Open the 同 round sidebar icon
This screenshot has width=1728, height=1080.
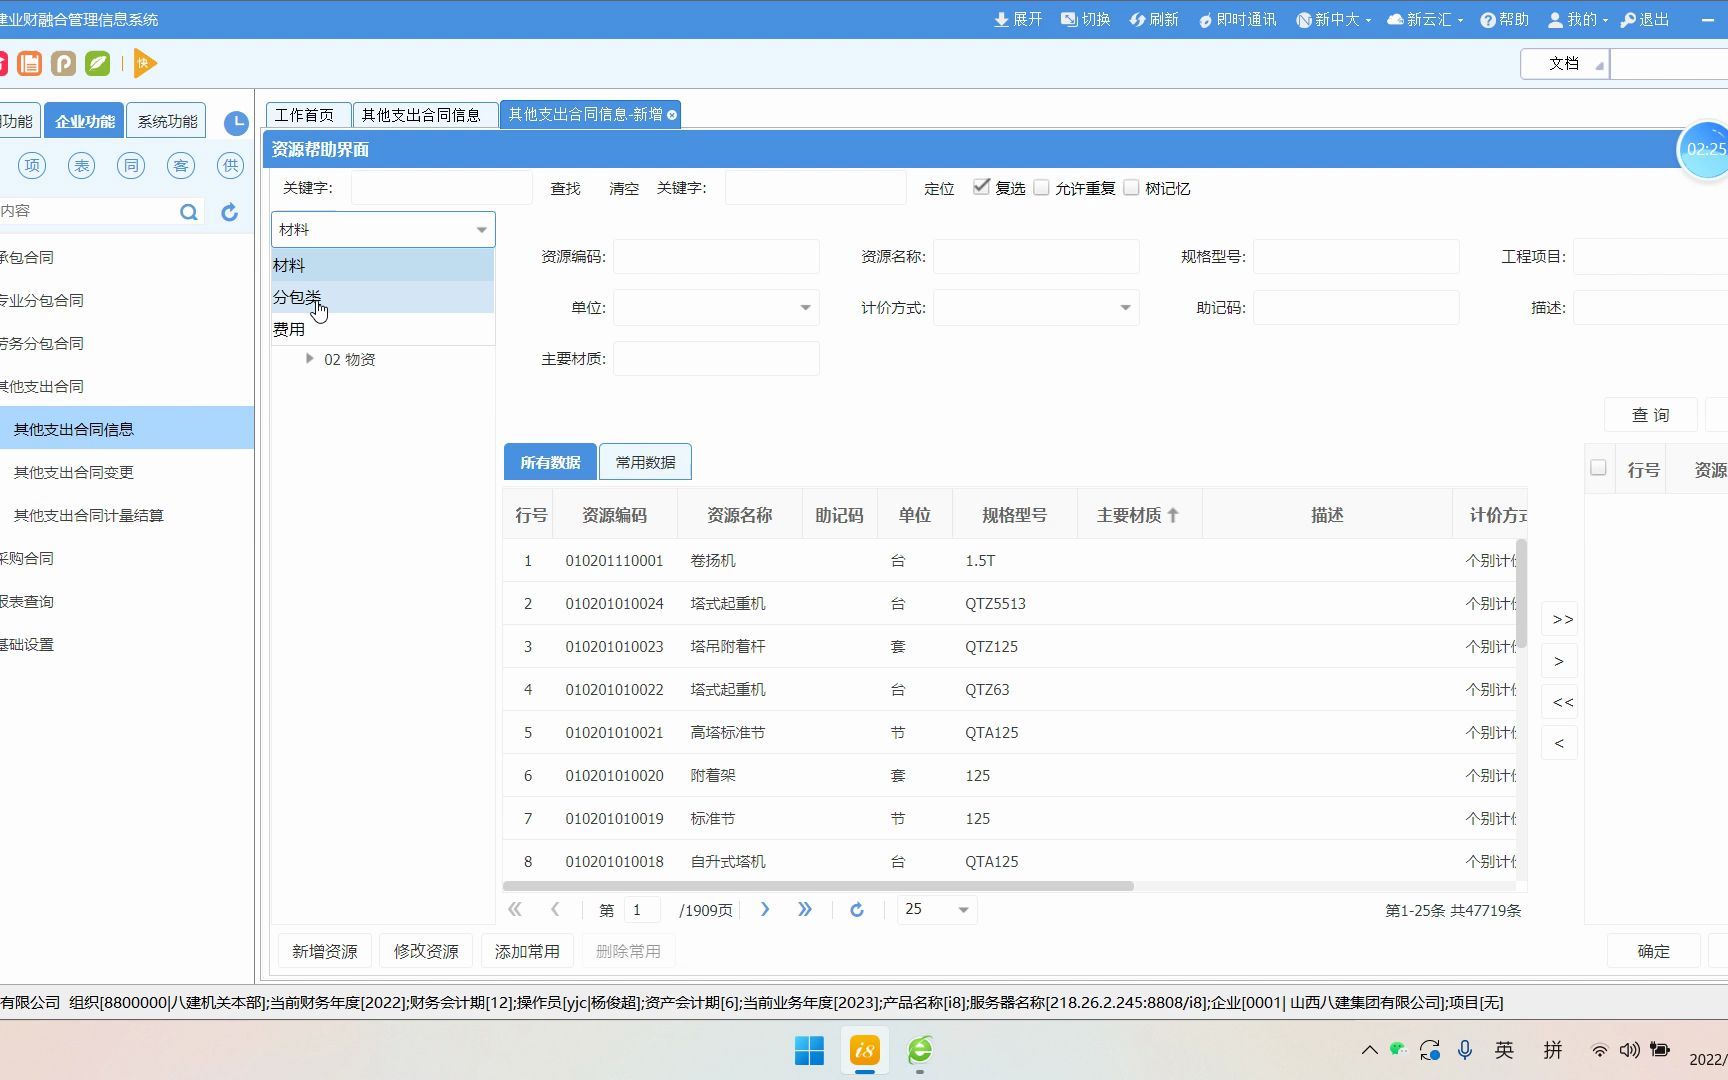click(x=131, y=165)
